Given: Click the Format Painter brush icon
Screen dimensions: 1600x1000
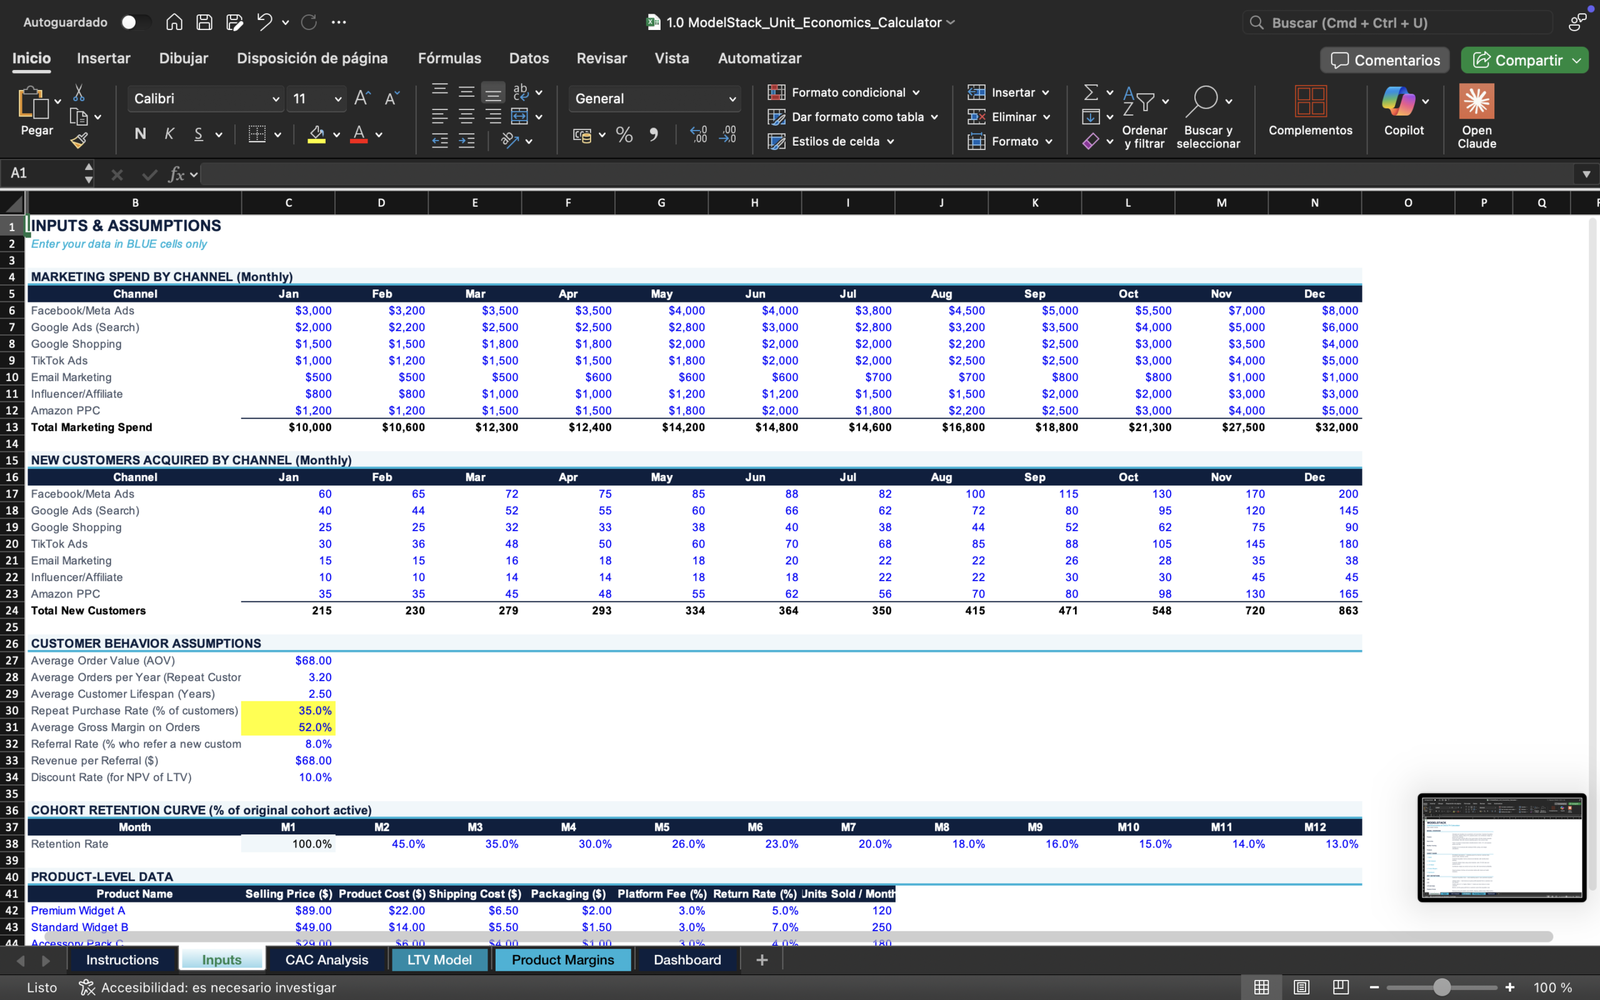Looking at the screenshot, I should pos(79,141).
